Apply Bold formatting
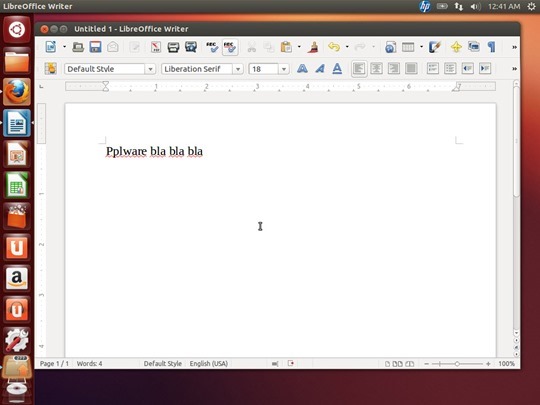Viewport: 540px width, 405px height. (302, 69)
